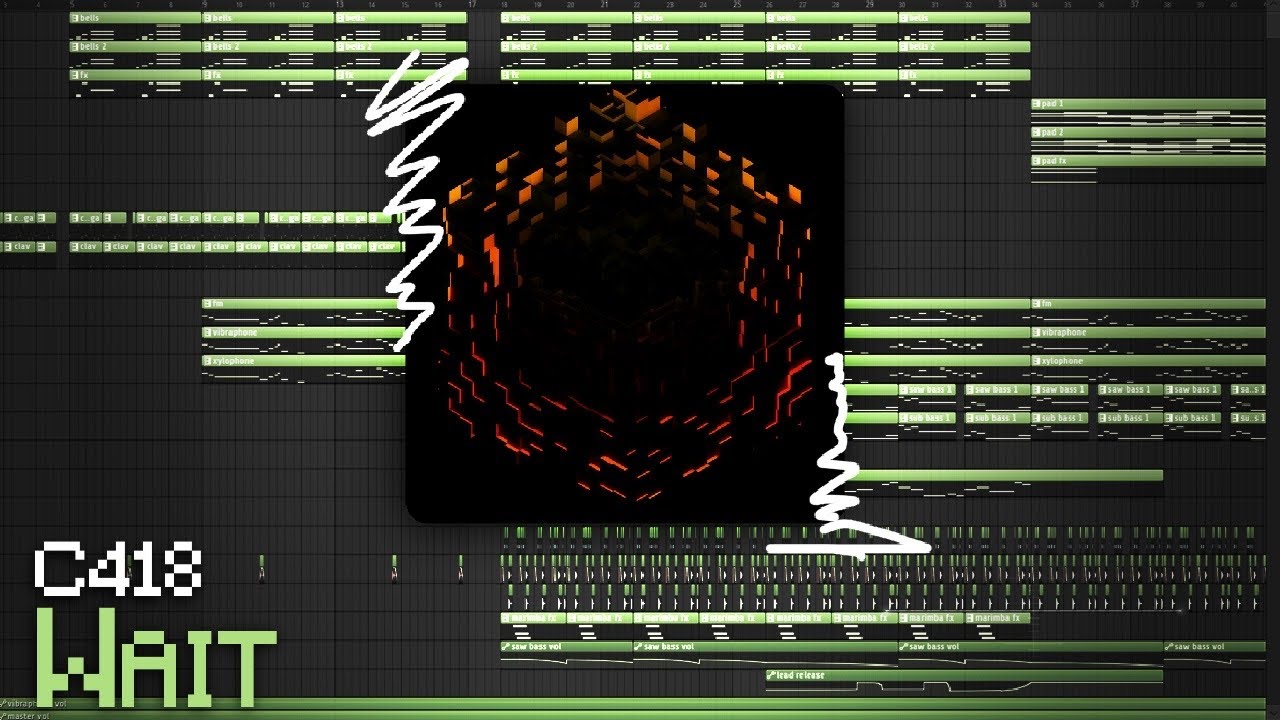Click the bells 2 clip icon at bar 5
Viewport: 1280px width, 720px height.
[x=75, y=47]
